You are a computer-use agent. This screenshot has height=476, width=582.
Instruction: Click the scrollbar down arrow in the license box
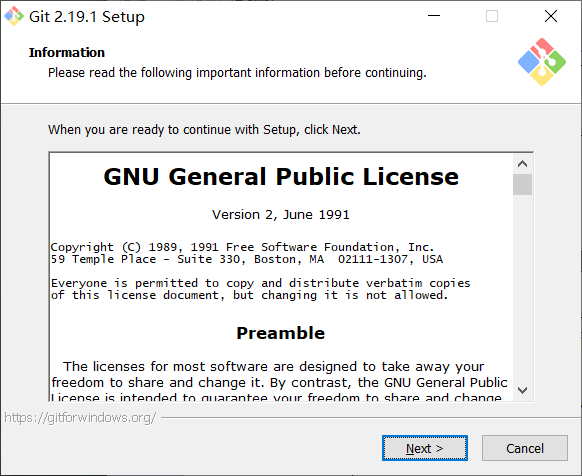pyautogui.click(x=522, y=390)
